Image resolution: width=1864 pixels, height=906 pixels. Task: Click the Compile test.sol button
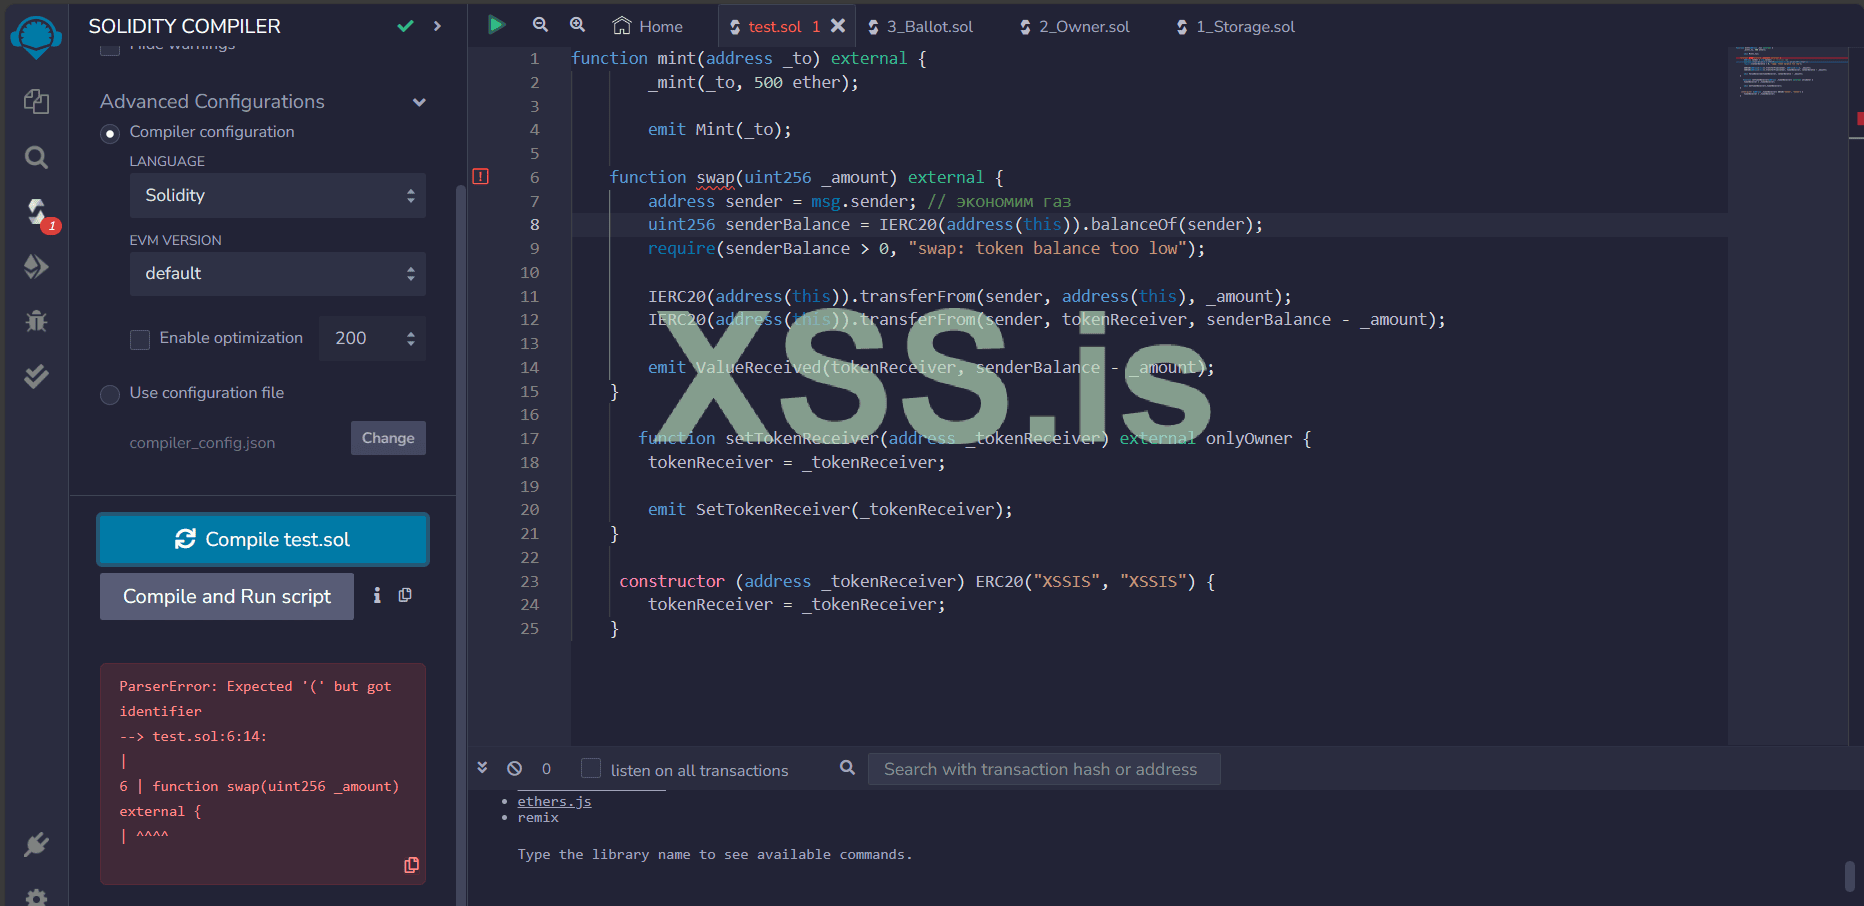[263, 539]
